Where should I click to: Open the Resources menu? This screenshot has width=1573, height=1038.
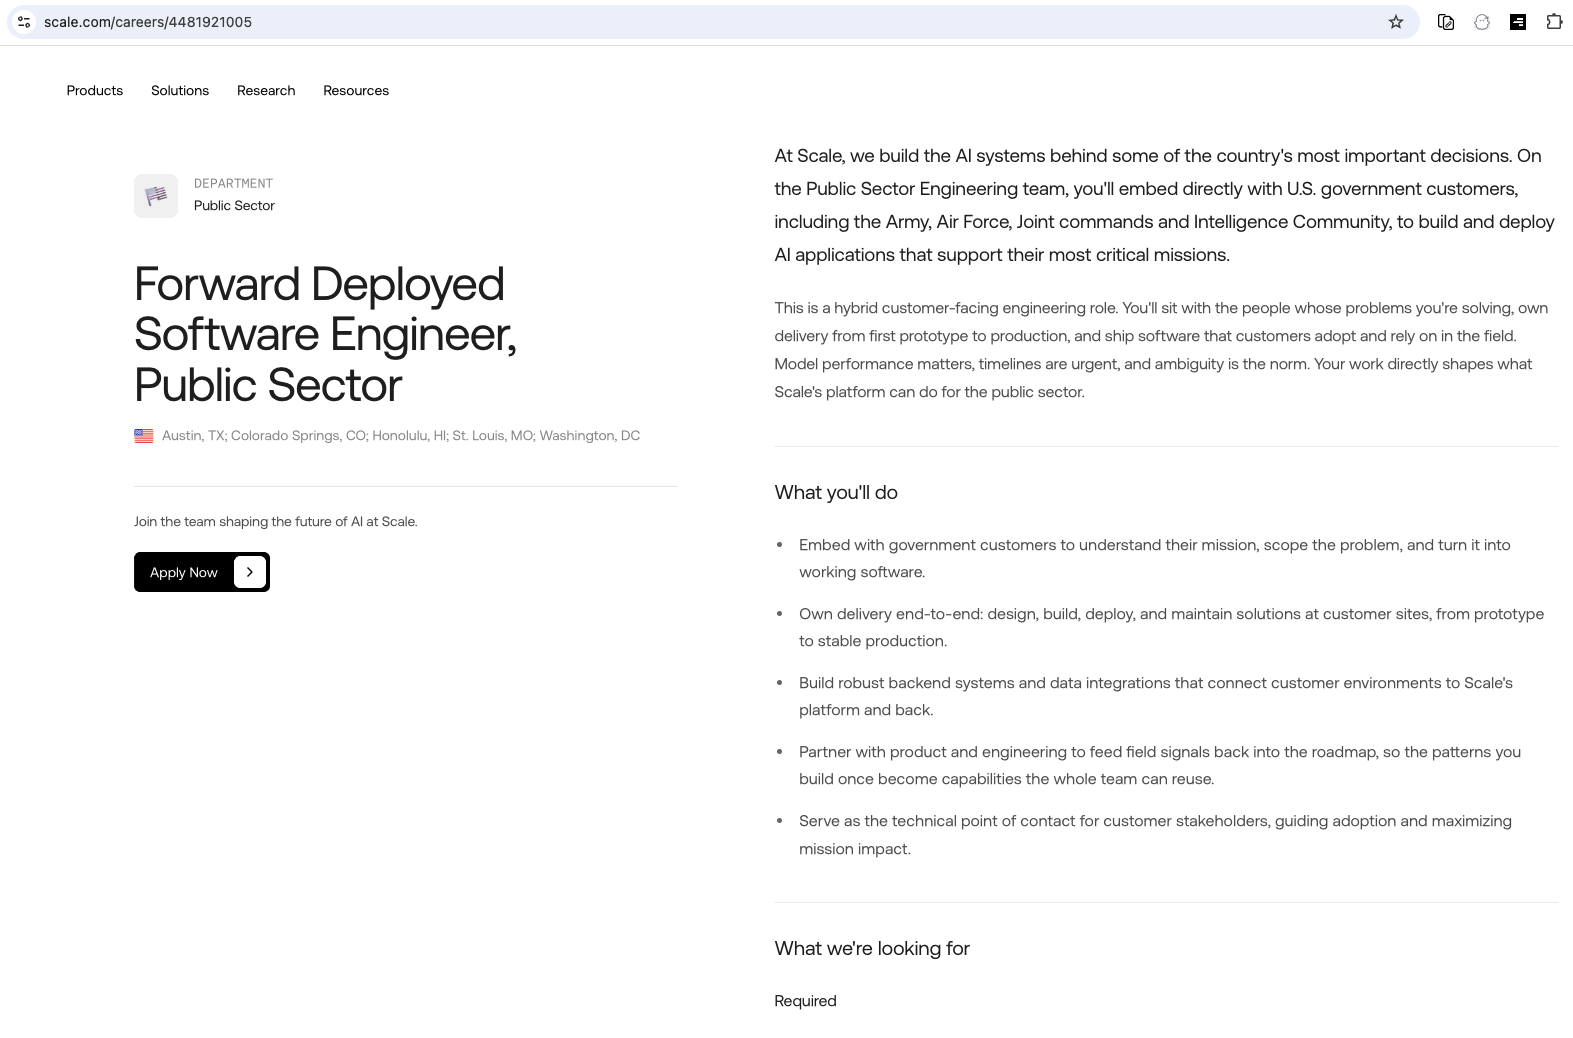click(x=356, y=90)
